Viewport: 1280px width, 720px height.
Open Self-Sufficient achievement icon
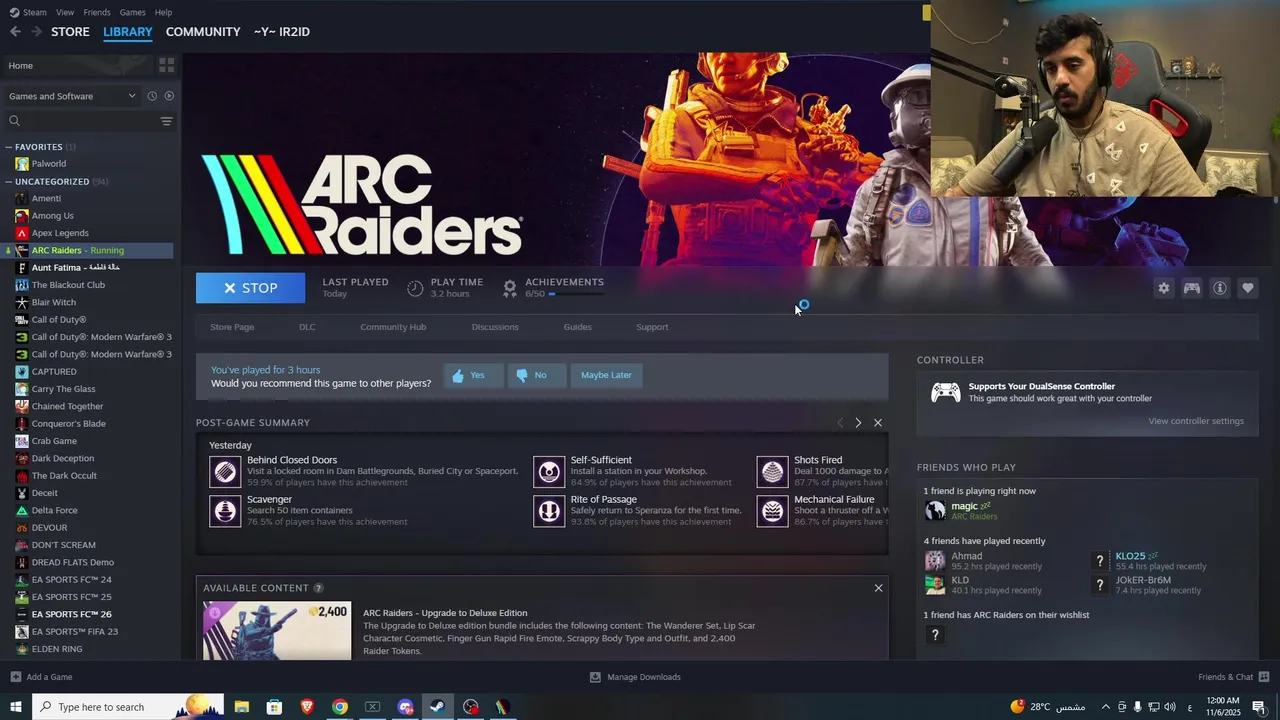pos(549,471)
